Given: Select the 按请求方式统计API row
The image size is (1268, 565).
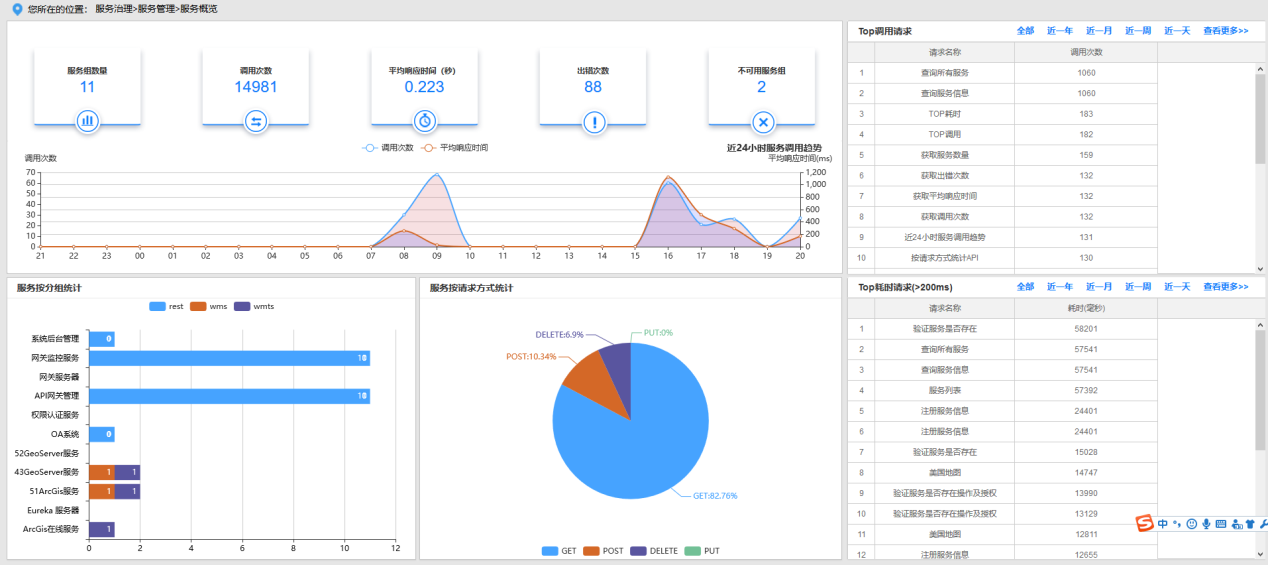Looking at the screenshot, I should tap(1002, 257).
